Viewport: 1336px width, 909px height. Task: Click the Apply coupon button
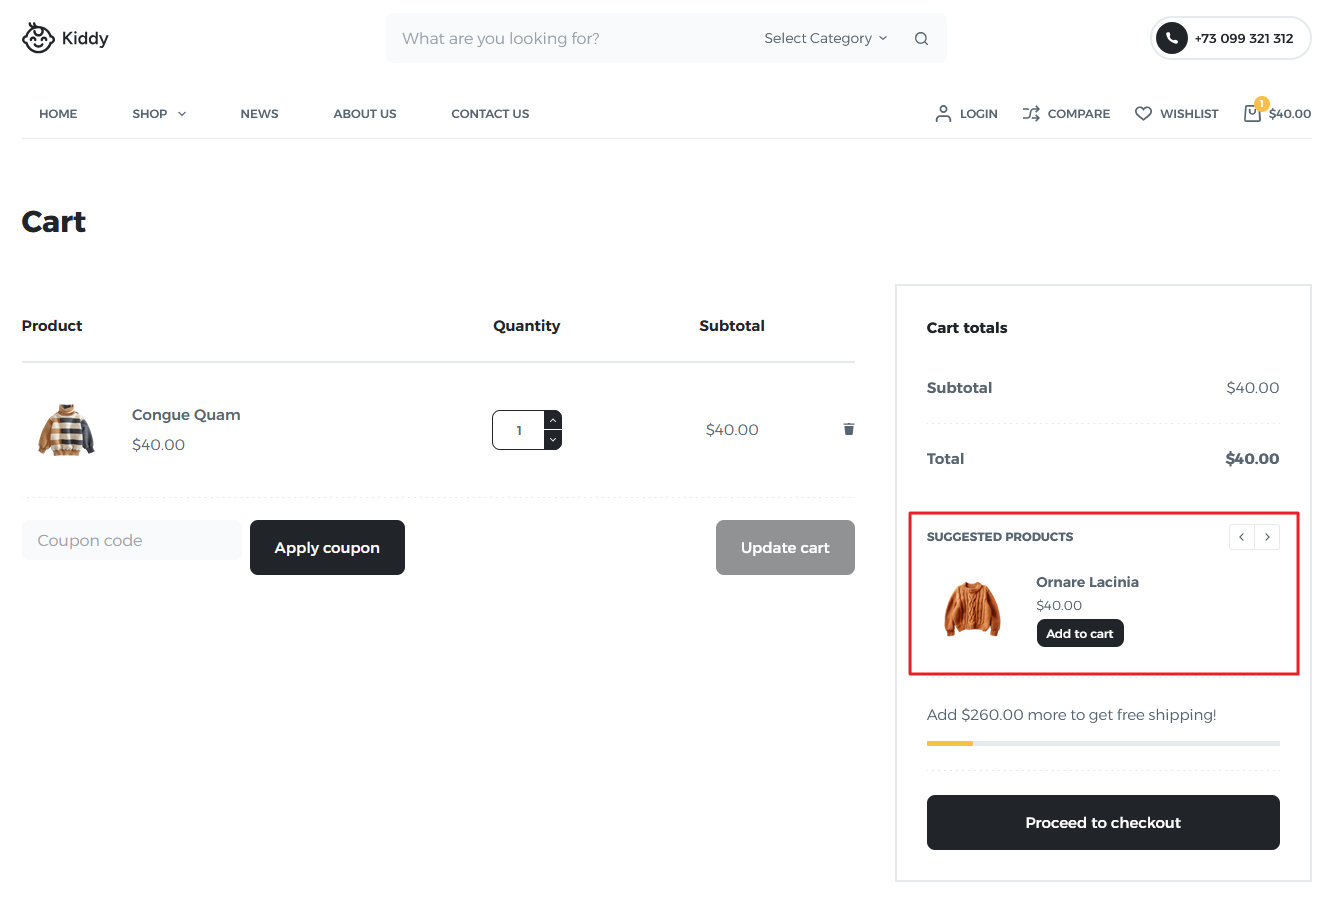pos(327,547)
